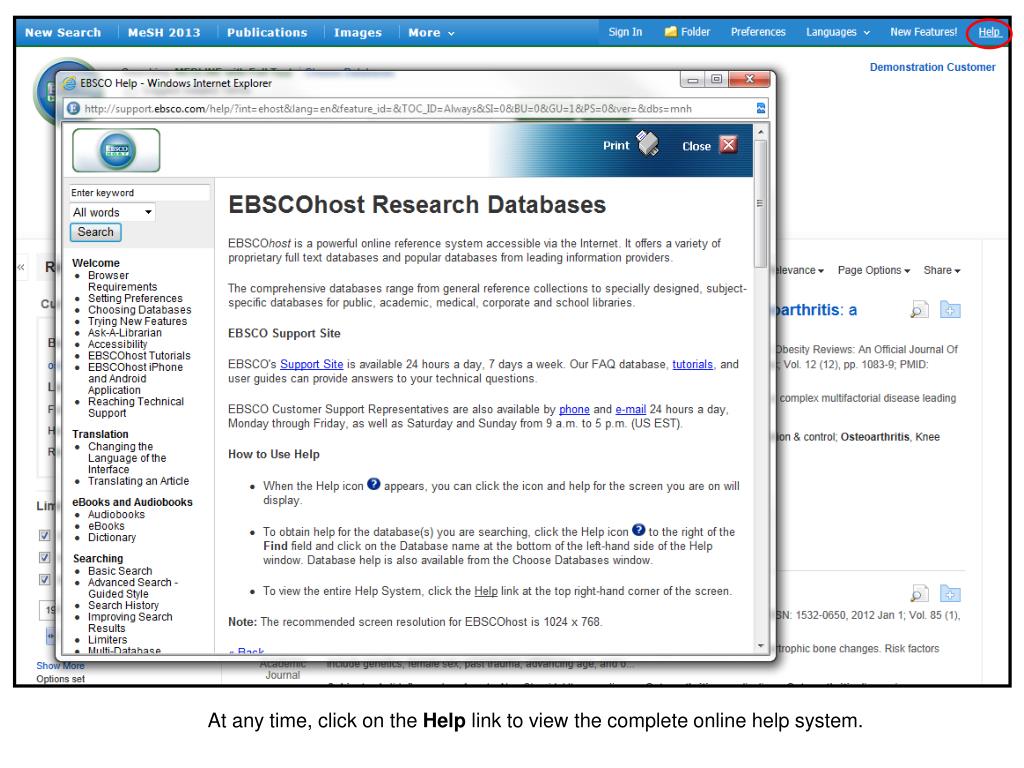Click the Print printer icon in Help window

(648, 144)
